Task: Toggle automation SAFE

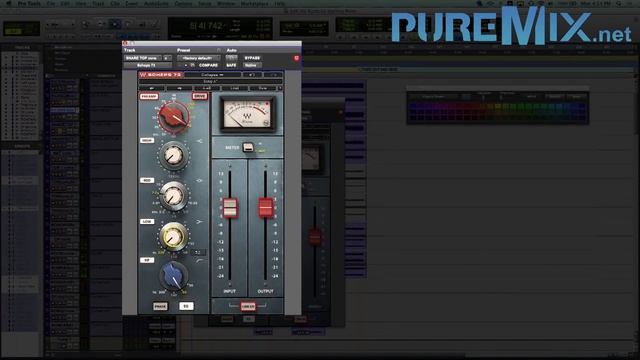Action: tap(231, 65)
